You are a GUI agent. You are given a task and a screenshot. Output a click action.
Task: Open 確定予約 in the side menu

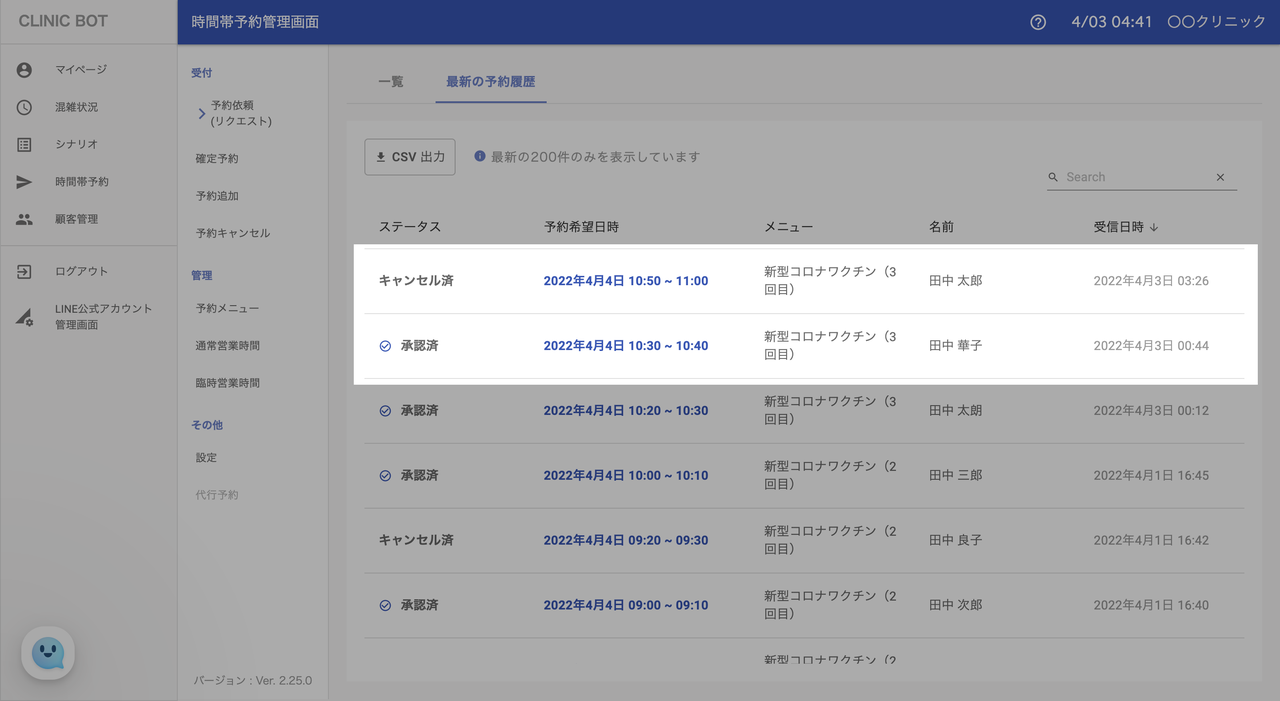click(217, 159)
